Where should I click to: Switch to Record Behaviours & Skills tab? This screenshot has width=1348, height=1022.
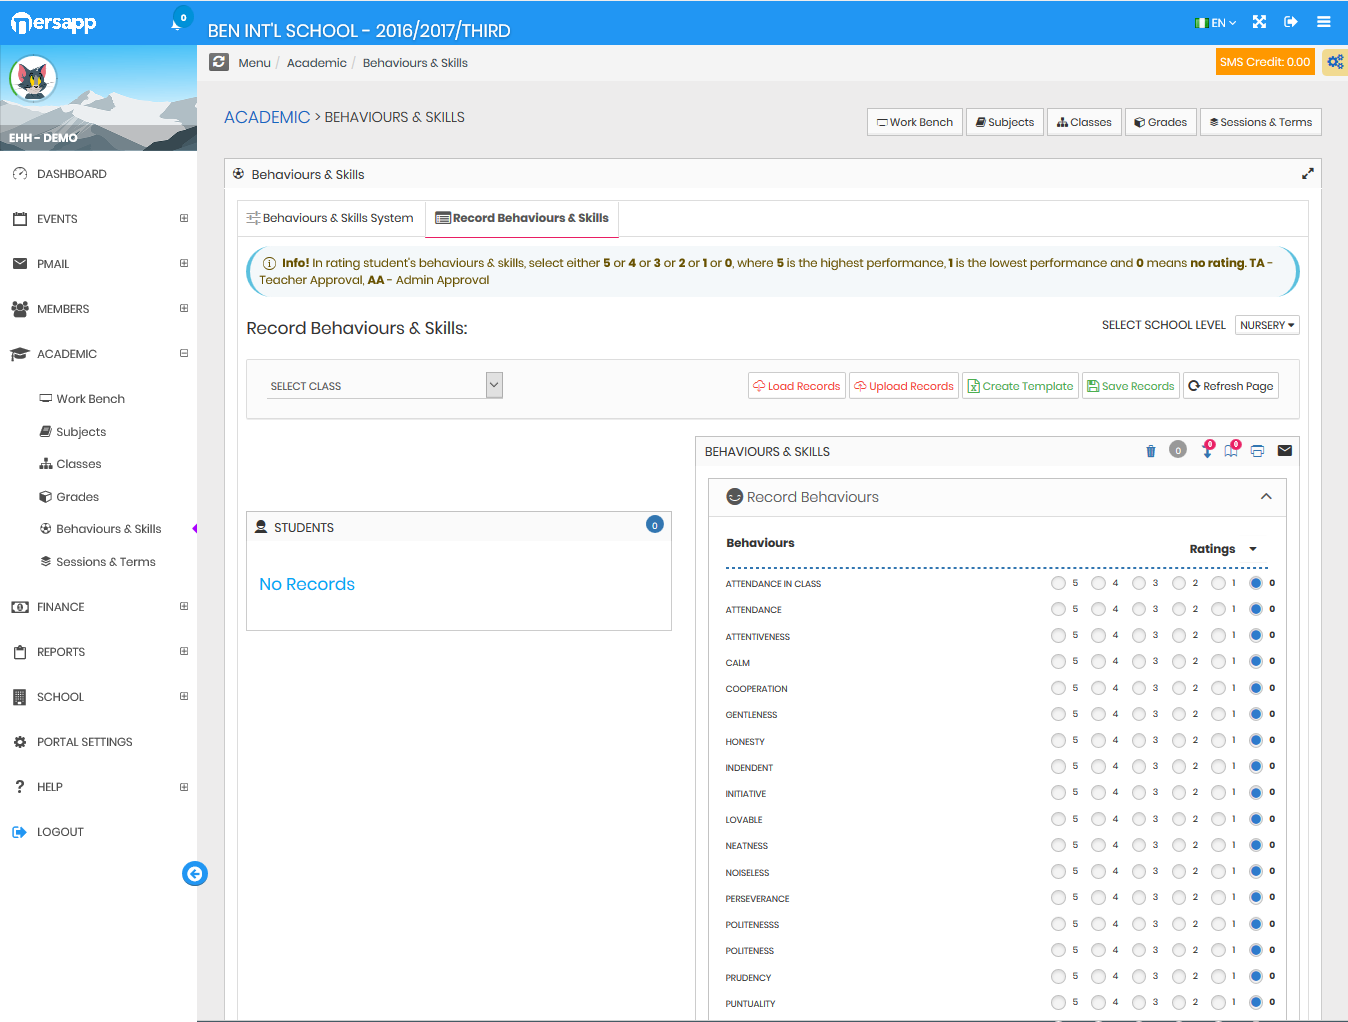[522, 218]
